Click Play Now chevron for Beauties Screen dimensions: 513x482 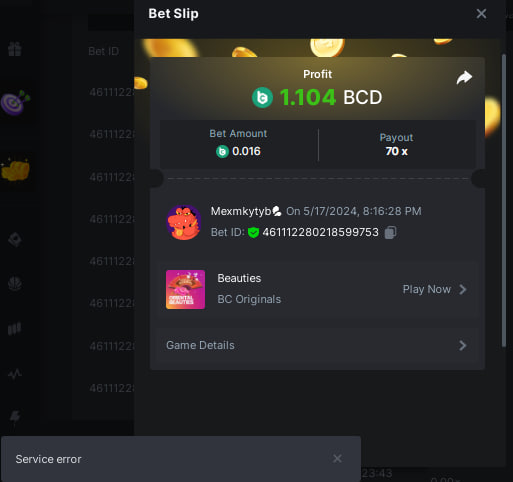tap(462, 289)
